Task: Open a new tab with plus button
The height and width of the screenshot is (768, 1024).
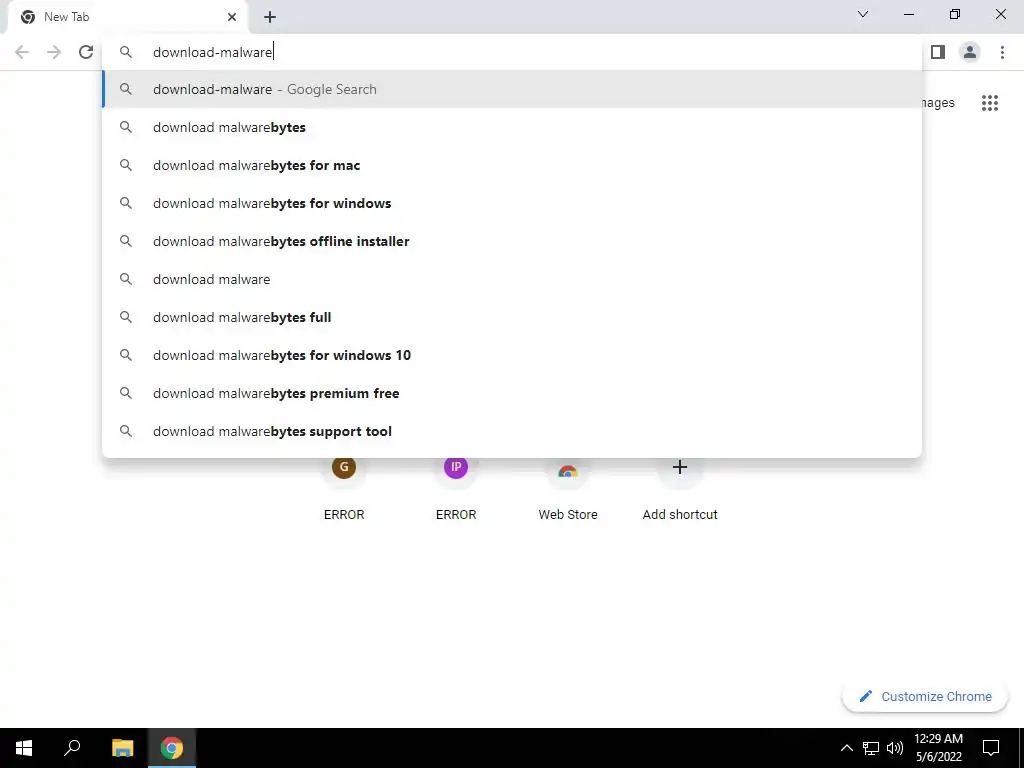Action: click(270, 18)
